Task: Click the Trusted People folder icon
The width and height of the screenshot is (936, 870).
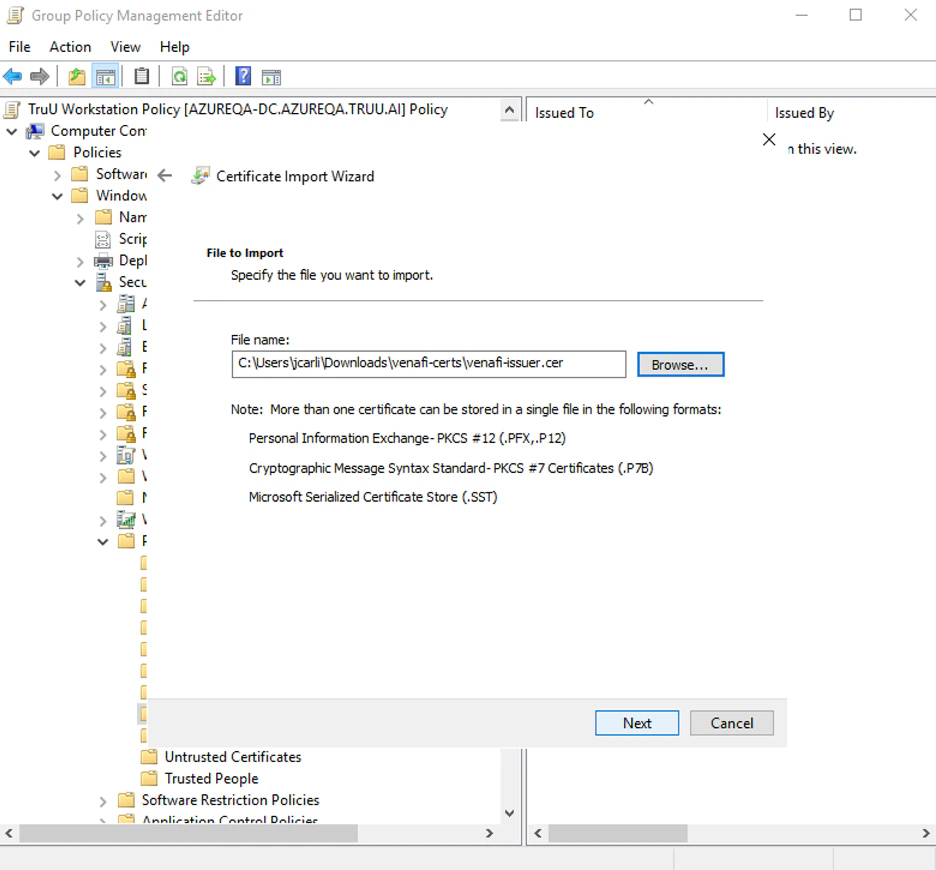Action: tap(149, 778)
